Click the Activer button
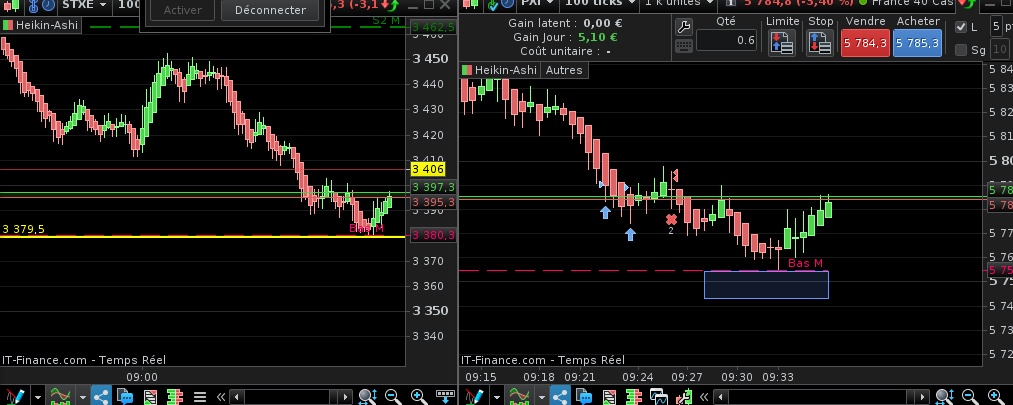This screenshot has width=1013, height=405. [x=182, y=10]
